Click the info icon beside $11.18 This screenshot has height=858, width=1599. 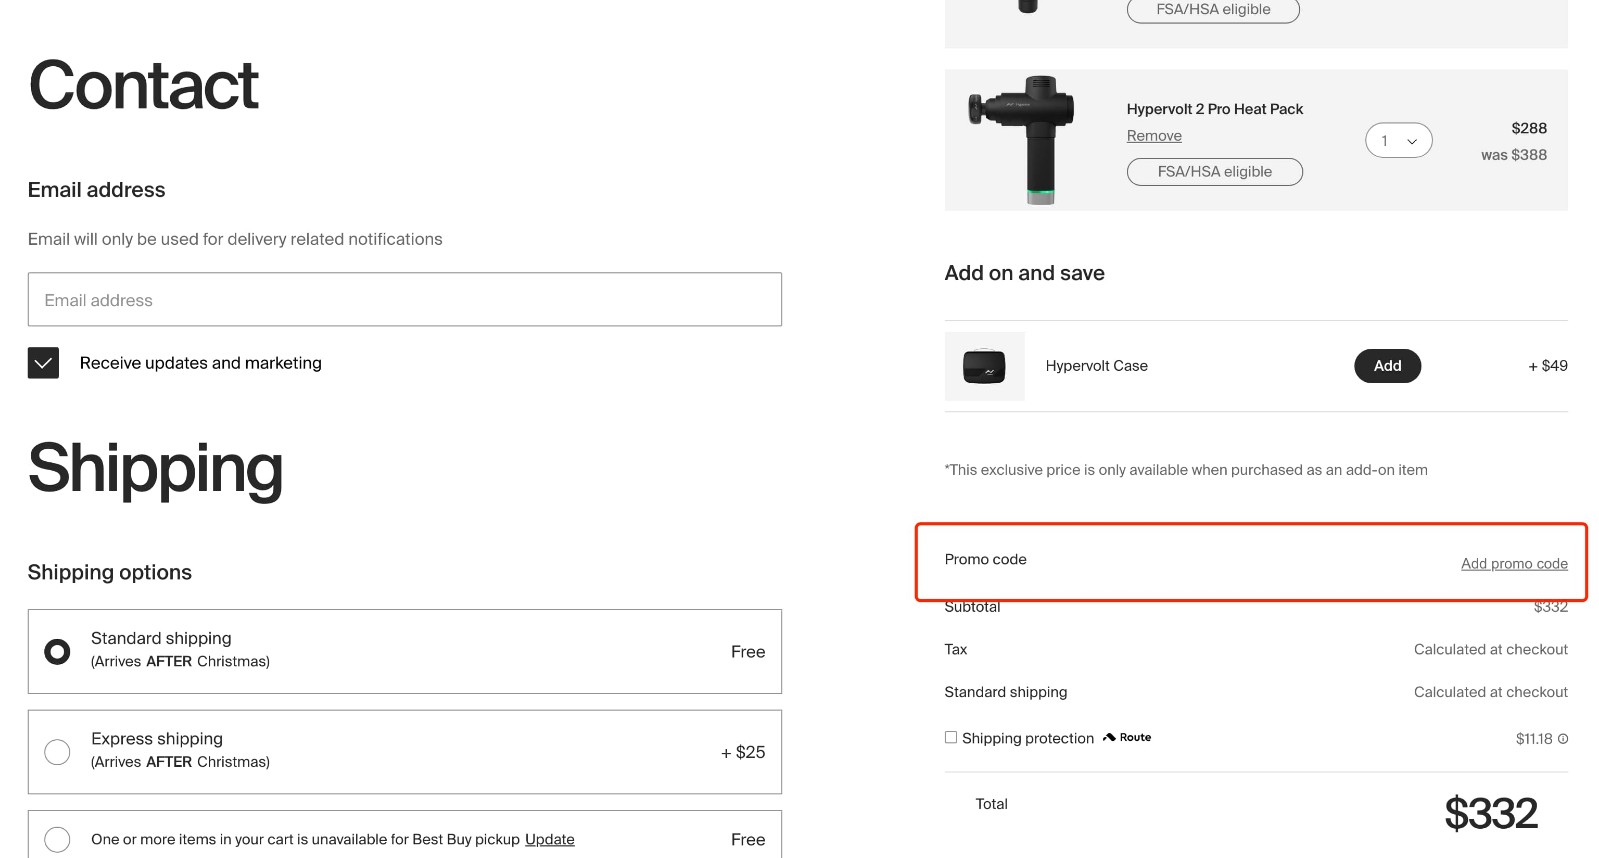1563,739
